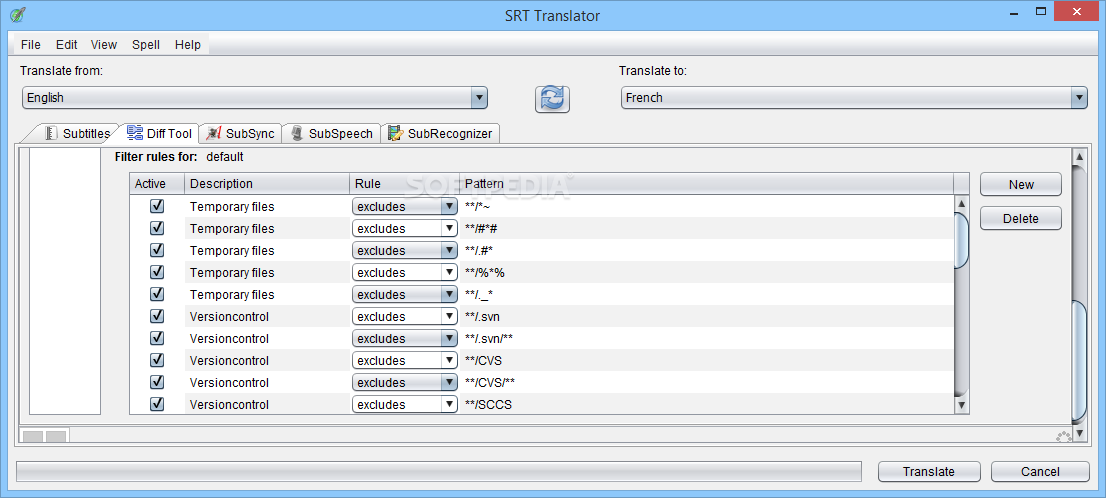Click Temporary files description for **/*~
1106x498 pixels.
tap(267, 207)
